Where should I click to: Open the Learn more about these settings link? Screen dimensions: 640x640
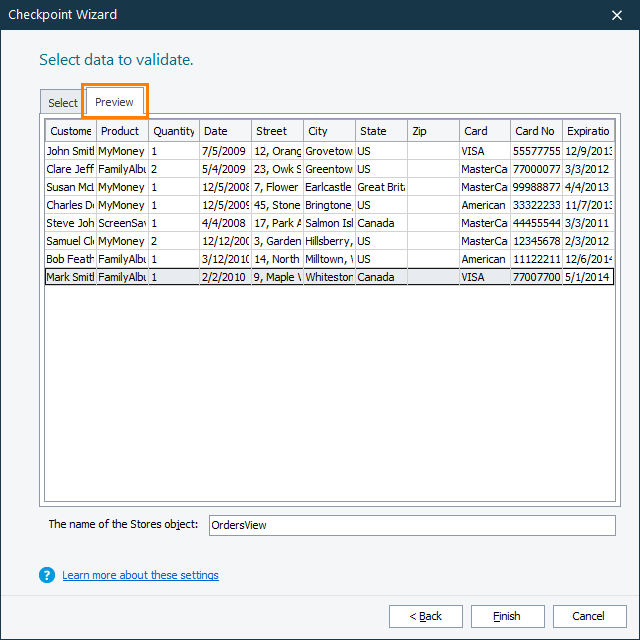tap(140, 575)
